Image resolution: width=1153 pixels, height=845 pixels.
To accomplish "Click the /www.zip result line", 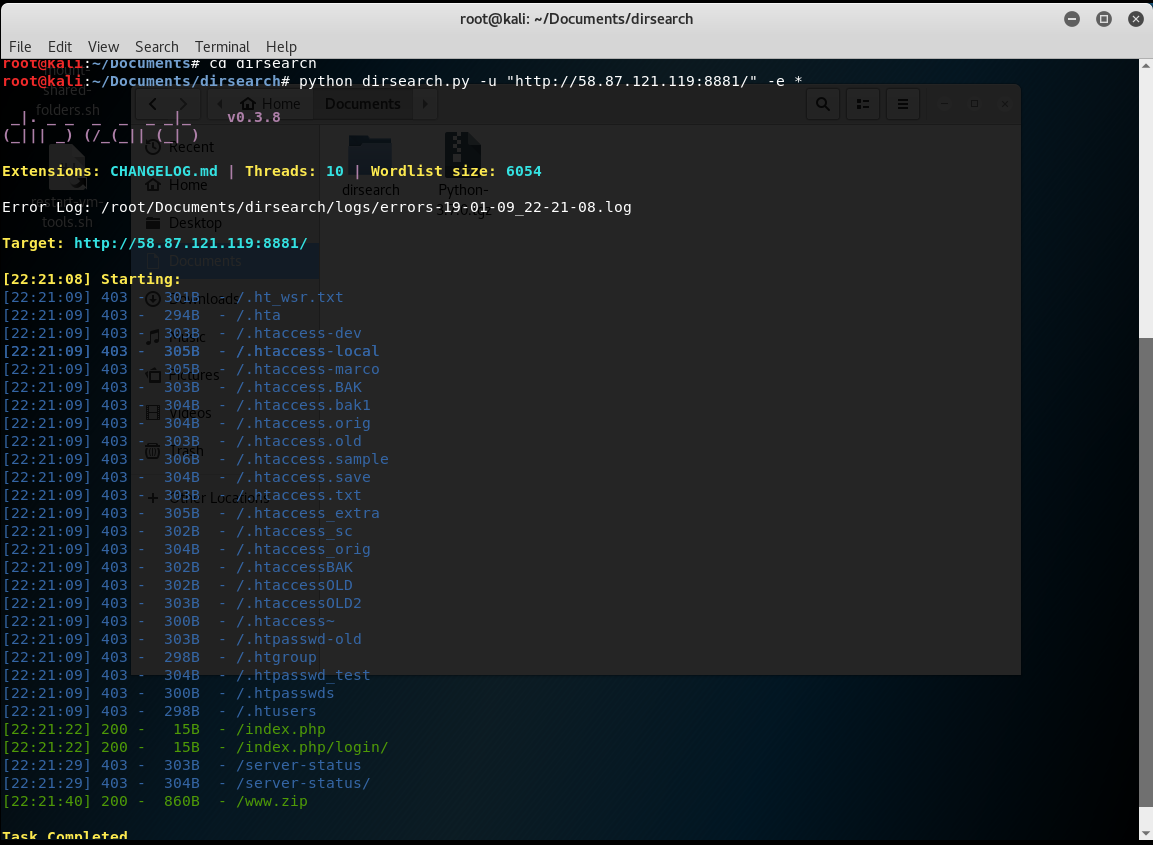I will pyautogui.click(x=155, y=801).
